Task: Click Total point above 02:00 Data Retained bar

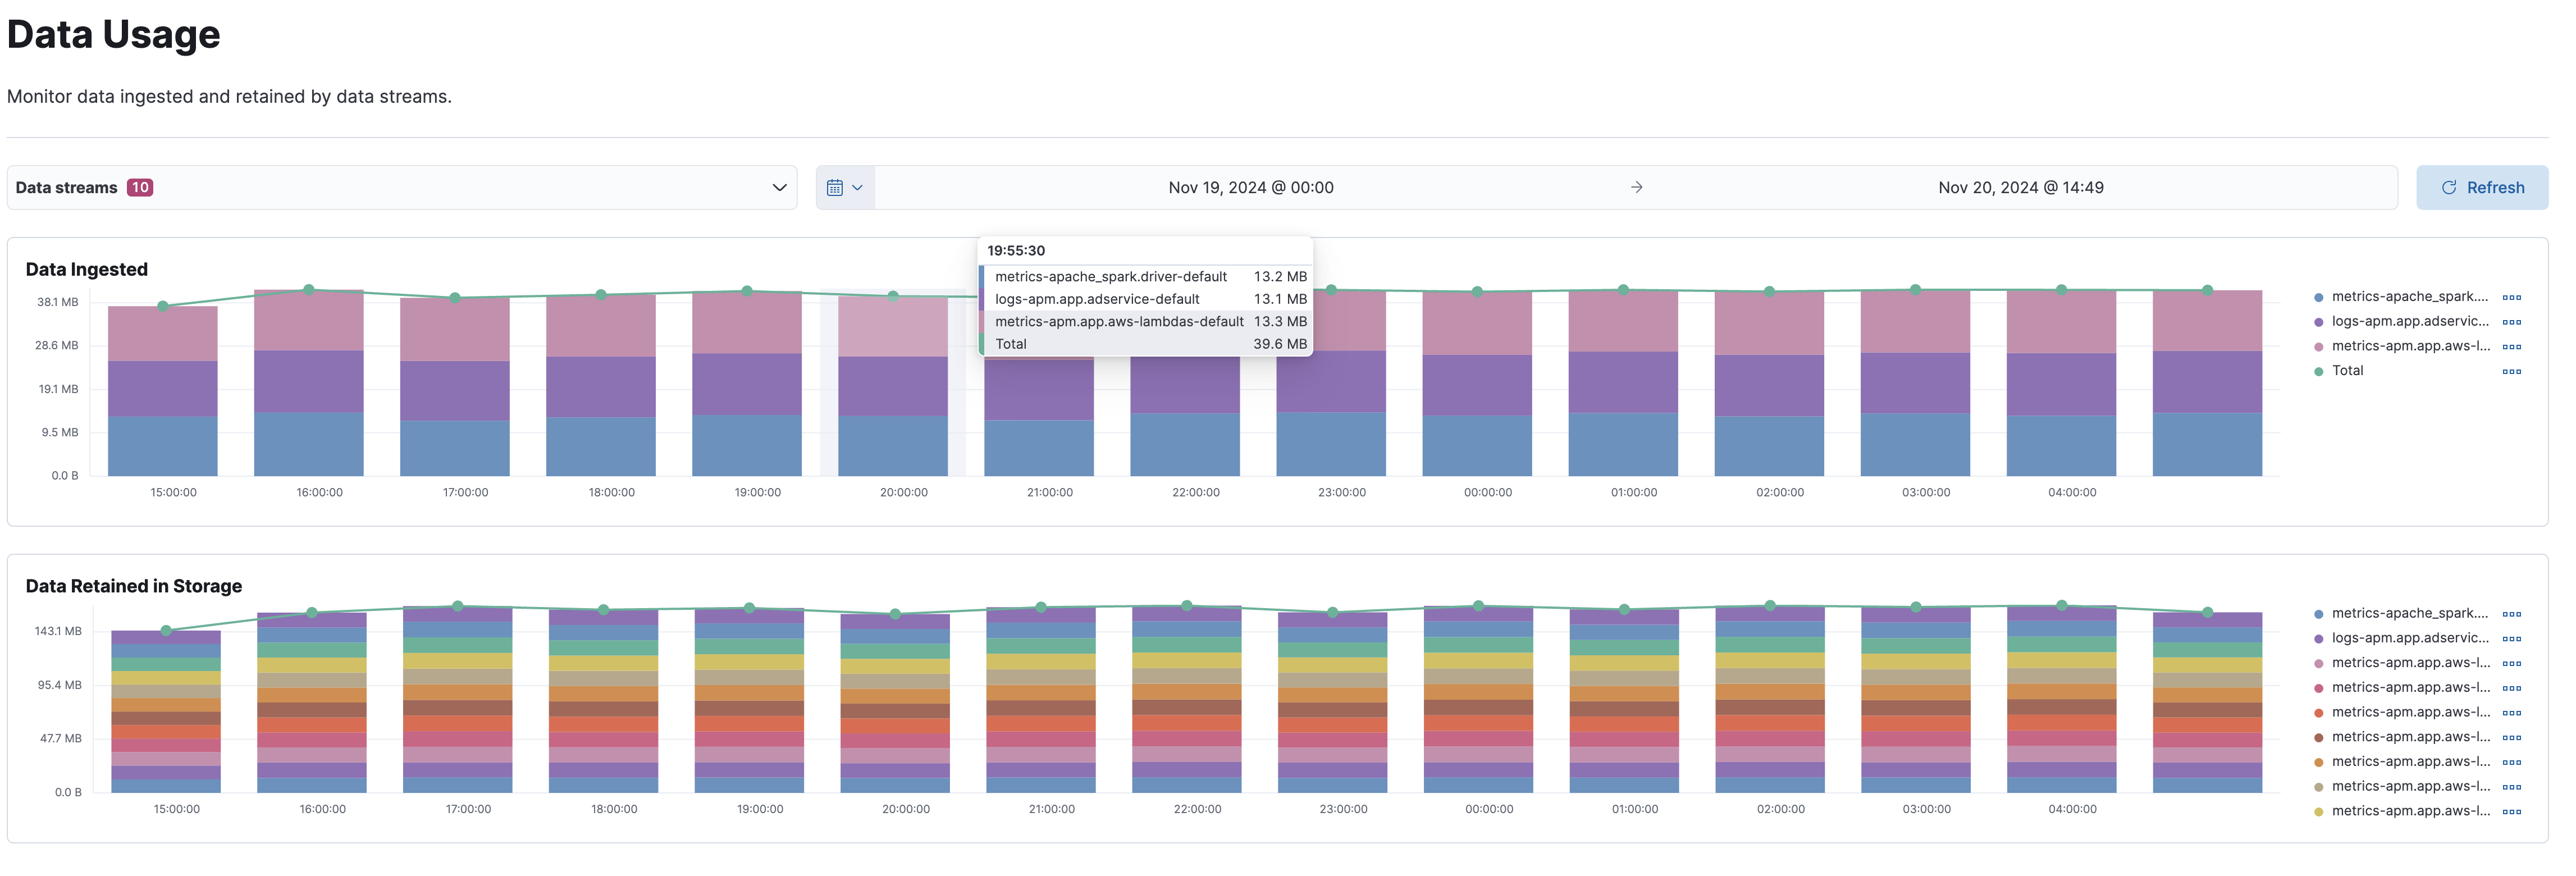Action: pos(1770,606)
